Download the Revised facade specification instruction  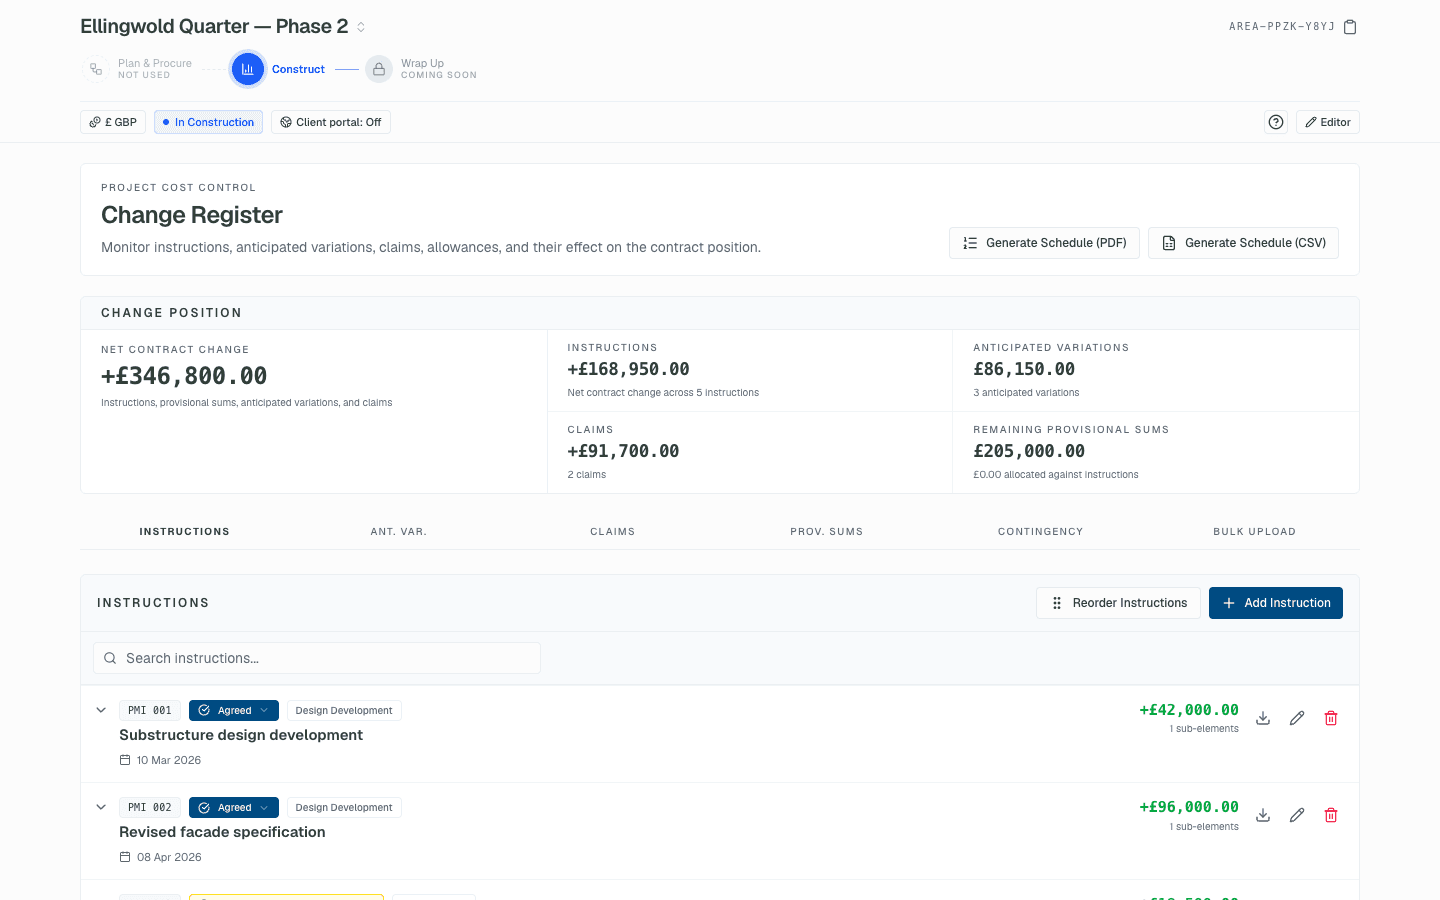tap(1263, 815)
